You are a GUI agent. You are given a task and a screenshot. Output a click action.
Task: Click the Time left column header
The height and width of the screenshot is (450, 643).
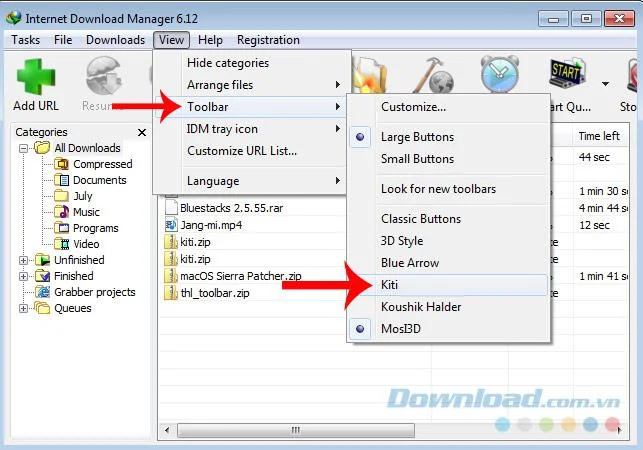[600, 136]
